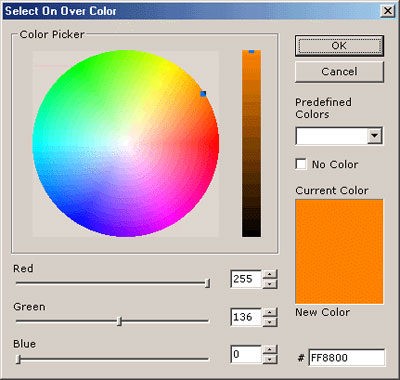Decrease Blue value with the down spinner
Image resolution: width=400 pixels, height=380 pixels.
point(270,359)
